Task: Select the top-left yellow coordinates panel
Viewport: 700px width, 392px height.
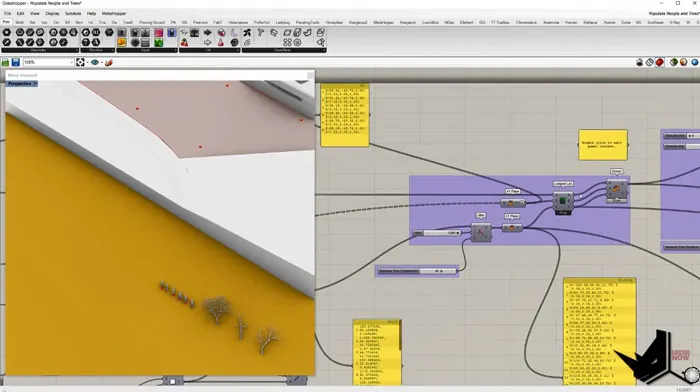Action: pyautogui.click(x=345, y=114)
